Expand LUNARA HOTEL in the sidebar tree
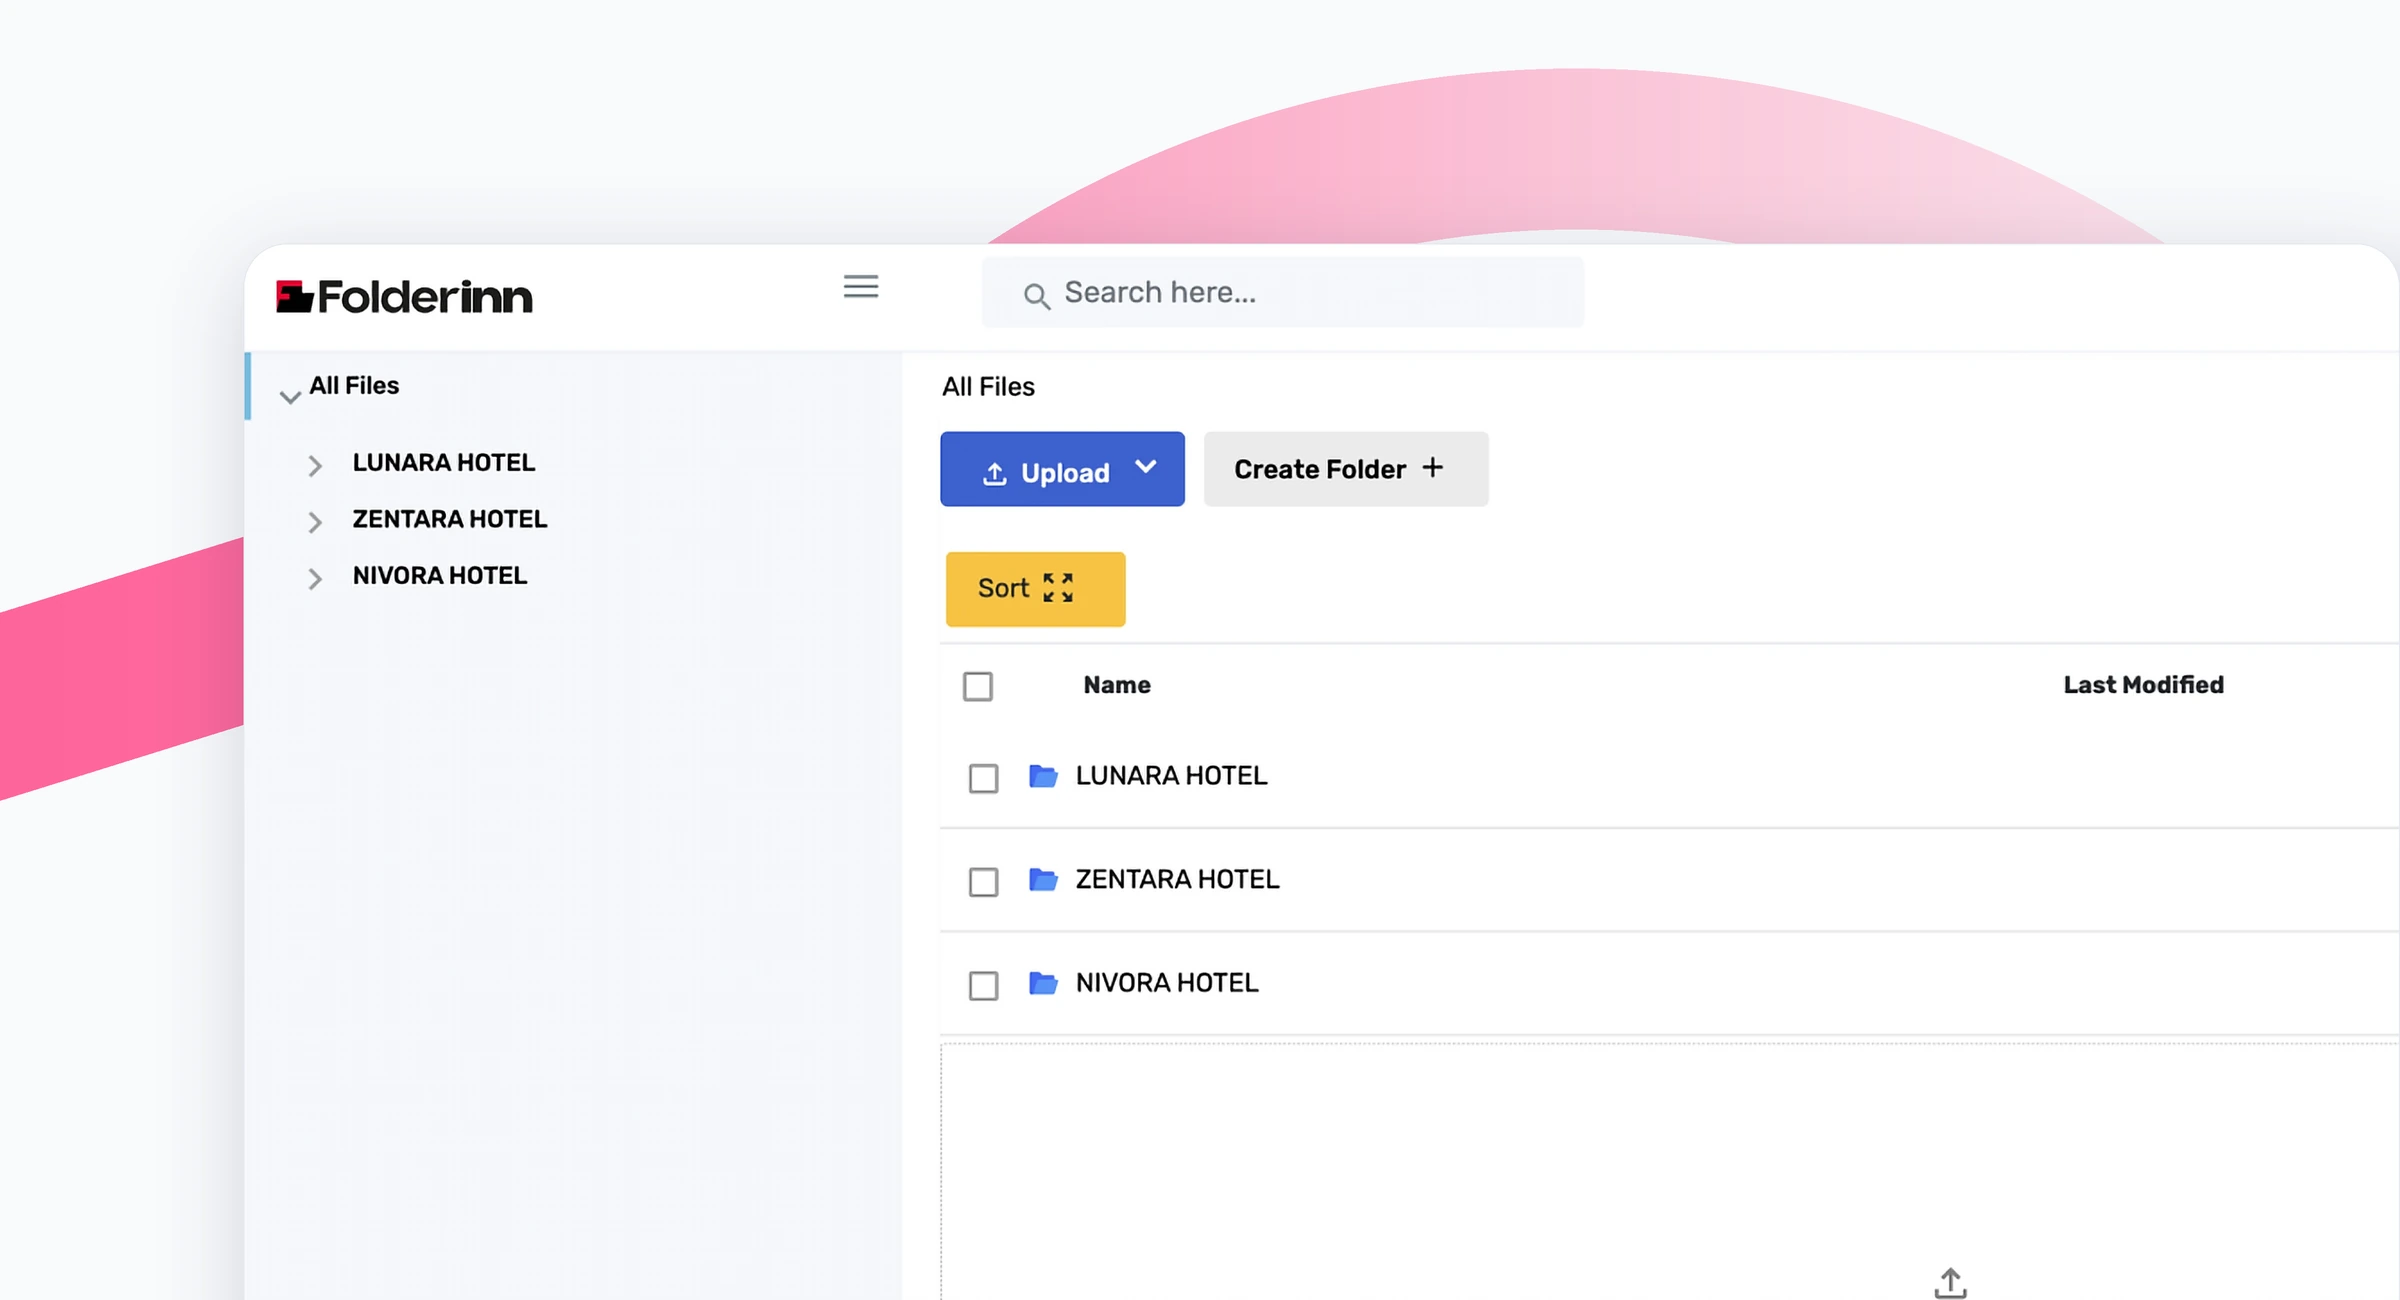Viewport: 2400px width, 1300px height. click(315, 466)
